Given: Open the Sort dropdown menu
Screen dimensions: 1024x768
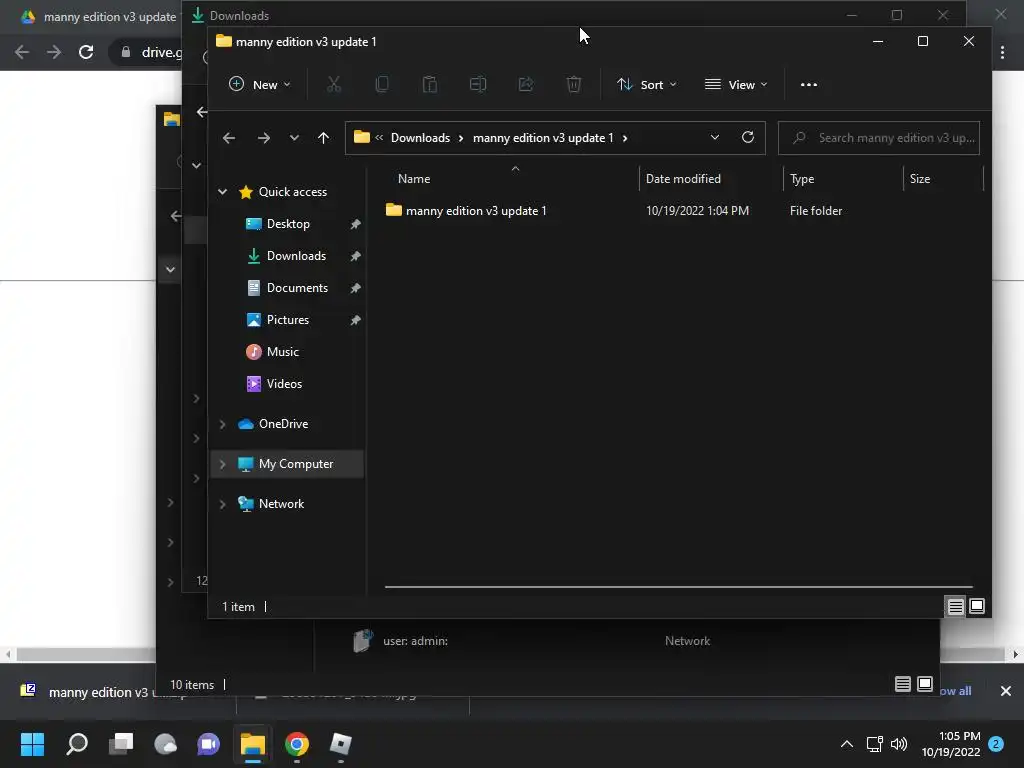Looking at the screenshot, I should [647, 84].
